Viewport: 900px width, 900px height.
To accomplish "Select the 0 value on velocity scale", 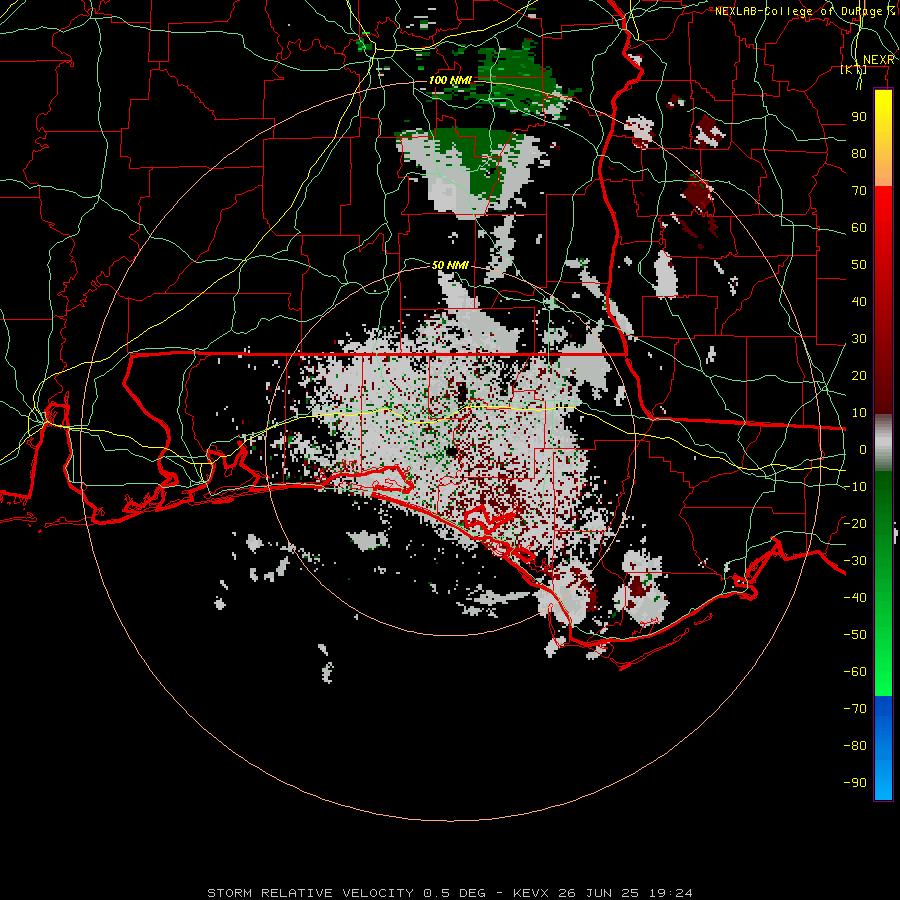I will point(863,449).
